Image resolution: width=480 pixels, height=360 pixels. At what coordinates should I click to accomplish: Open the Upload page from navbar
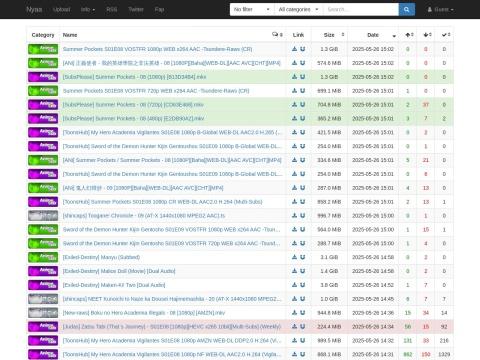(62, 9)
